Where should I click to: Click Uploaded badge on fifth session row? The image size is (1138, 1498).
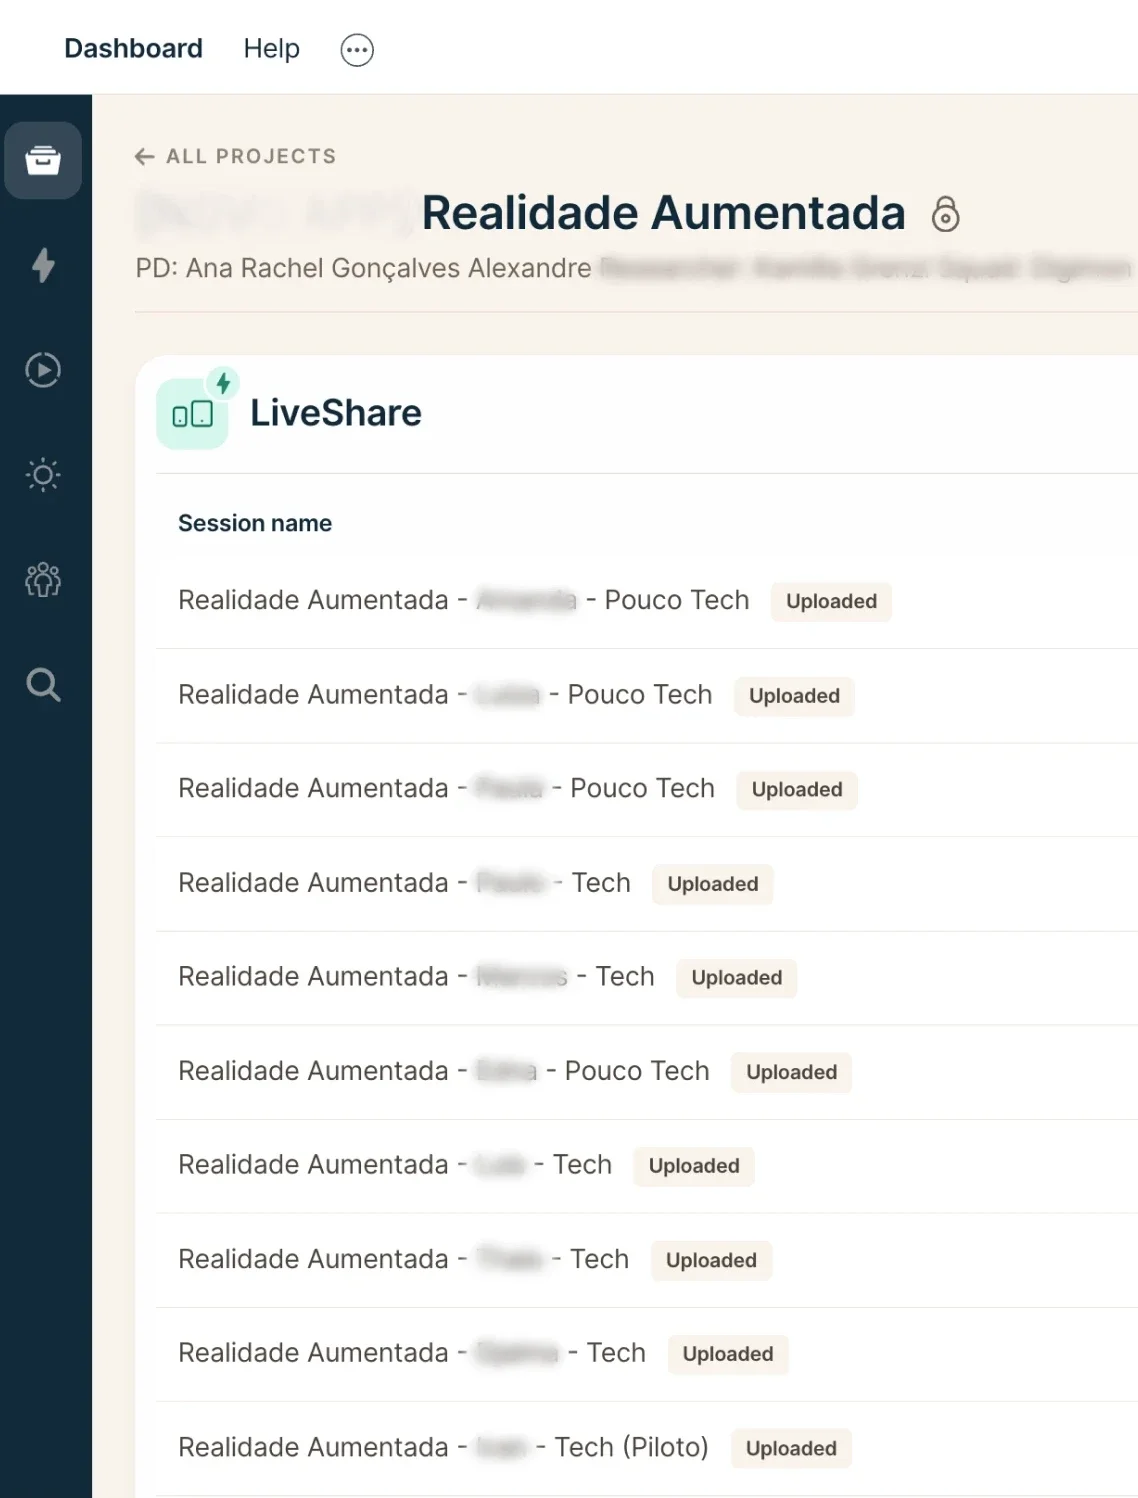(737, 978)
